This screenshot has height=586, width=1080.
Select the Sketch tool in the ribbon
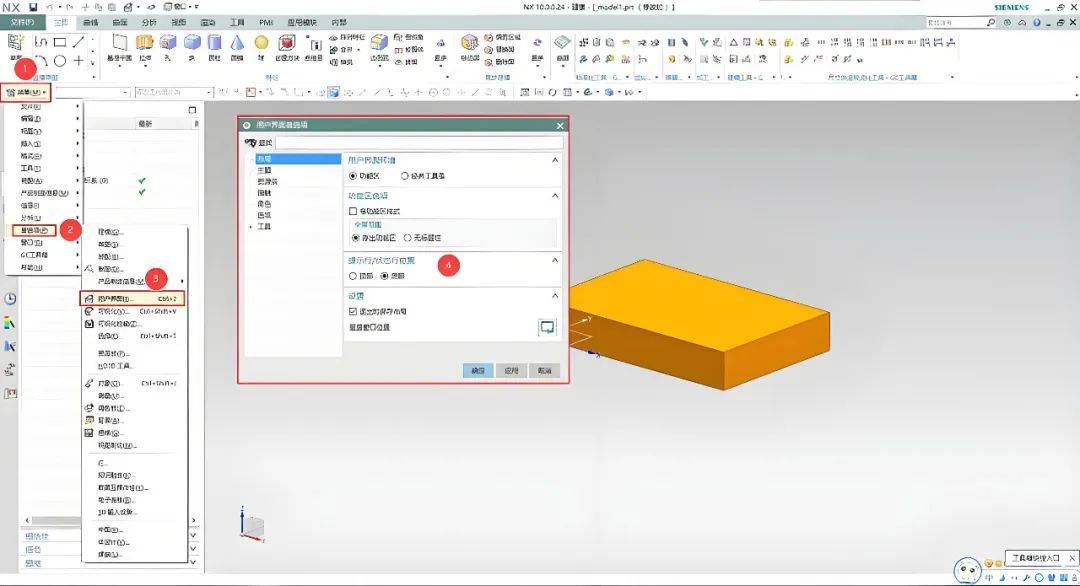click(16, 42)
